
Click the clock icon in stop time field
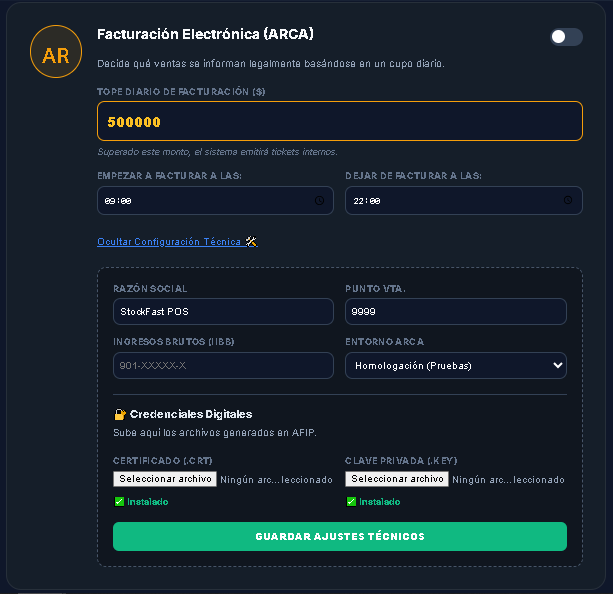(x=567, y=200)
